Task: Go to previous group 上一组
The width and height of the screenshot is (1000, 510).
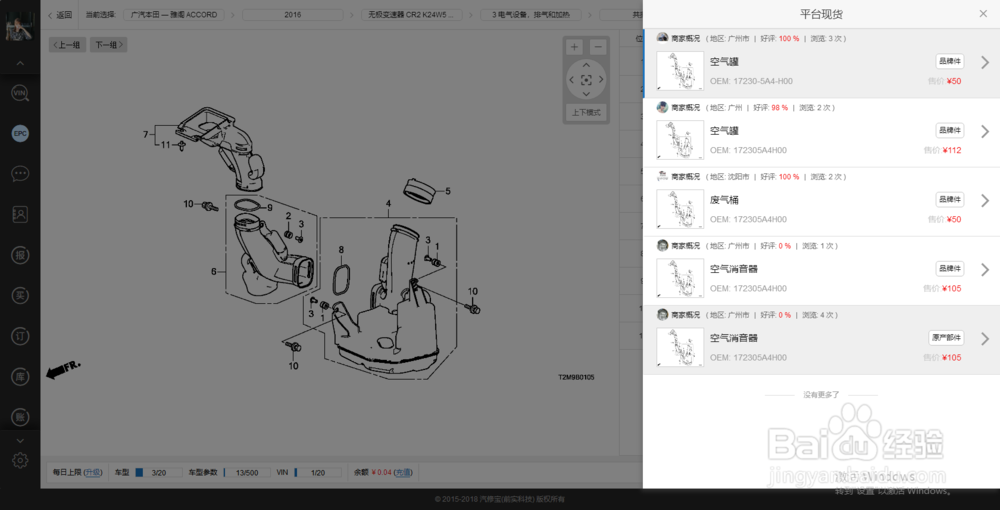Action: point(68,45)
